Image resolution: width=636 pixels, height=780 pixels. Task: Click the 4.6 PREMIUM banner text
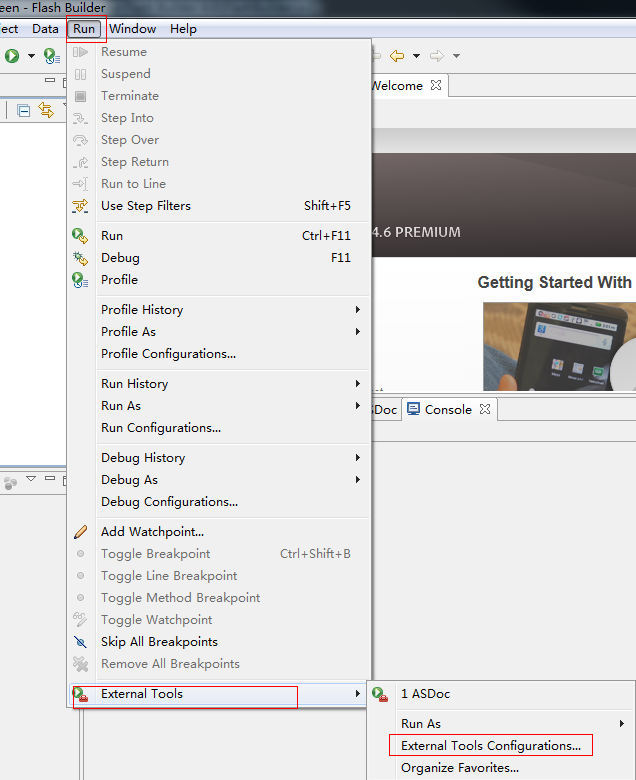click(x=417, y=232)
